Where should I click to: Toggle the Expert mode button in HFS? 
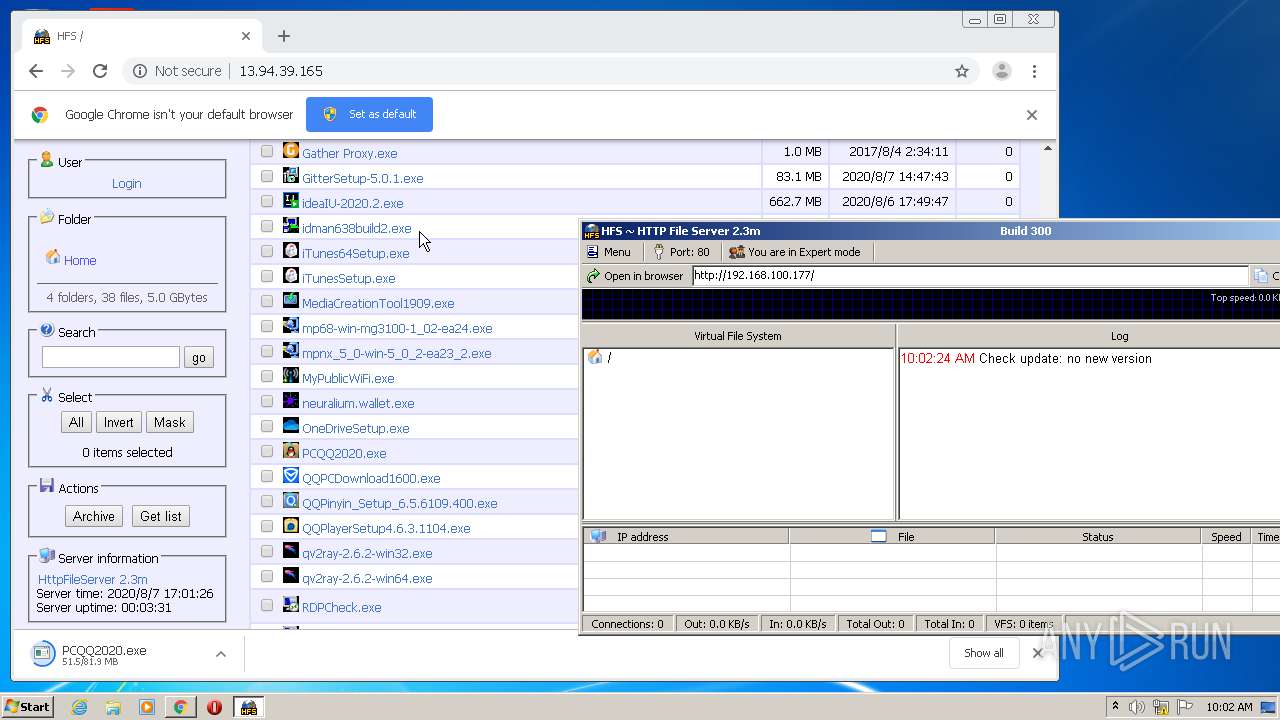pyautogui.click(x=795, y=252)
